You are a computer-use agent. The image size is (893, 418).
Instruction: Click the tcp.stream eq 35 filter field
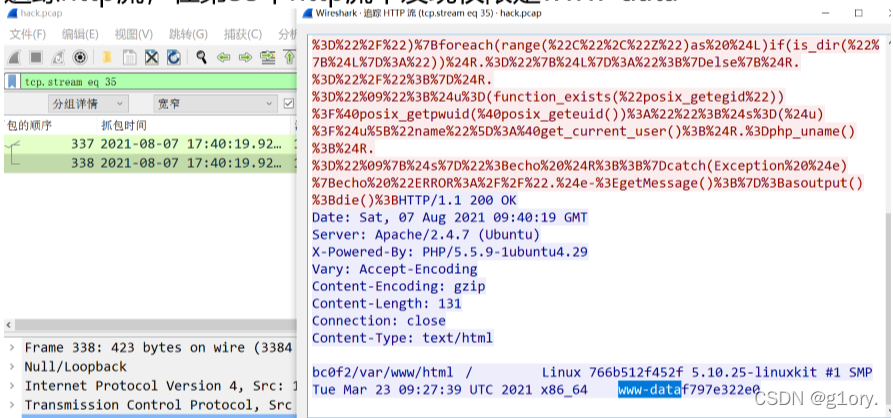pos(158,81)
